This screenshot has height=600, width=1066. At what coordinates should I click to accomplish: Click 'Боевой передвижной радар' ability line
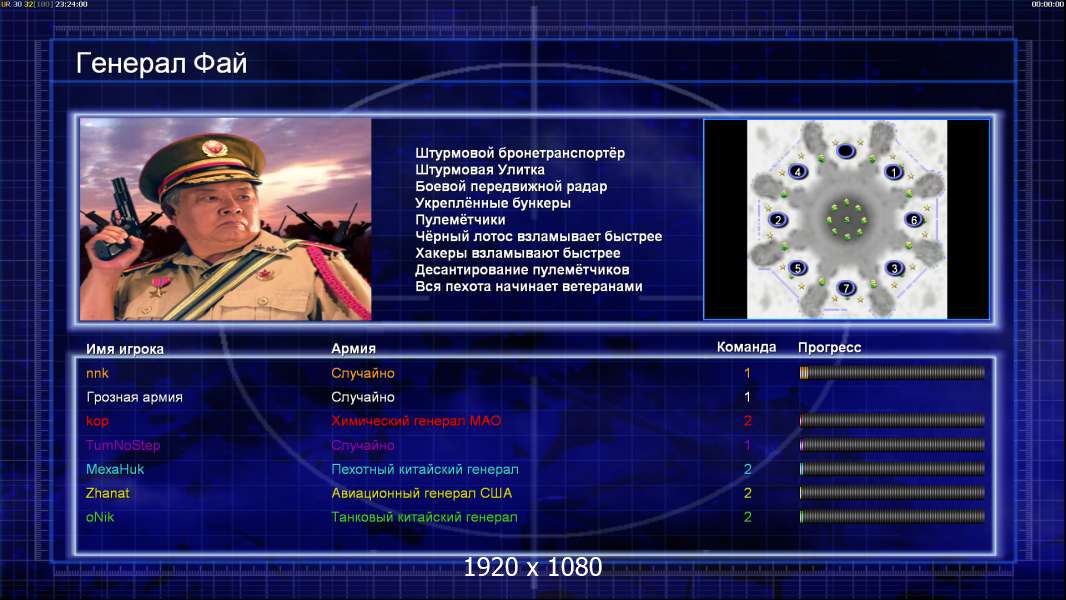[x=511, y=186]
